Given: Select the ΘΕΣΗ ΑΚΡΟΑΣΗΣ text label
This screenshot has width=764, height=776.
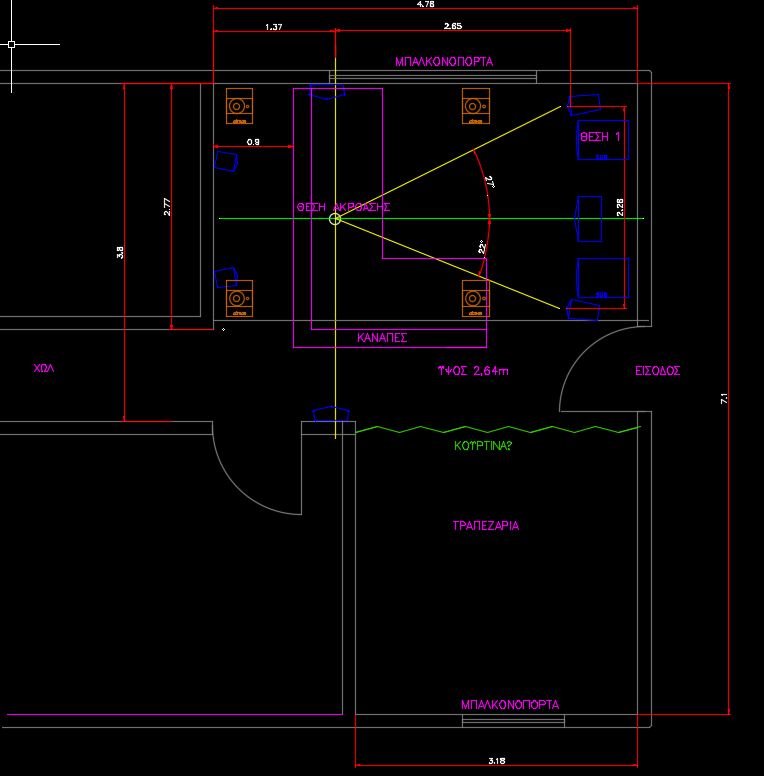Looking at the screenshot, I should (x=343, y=207).
